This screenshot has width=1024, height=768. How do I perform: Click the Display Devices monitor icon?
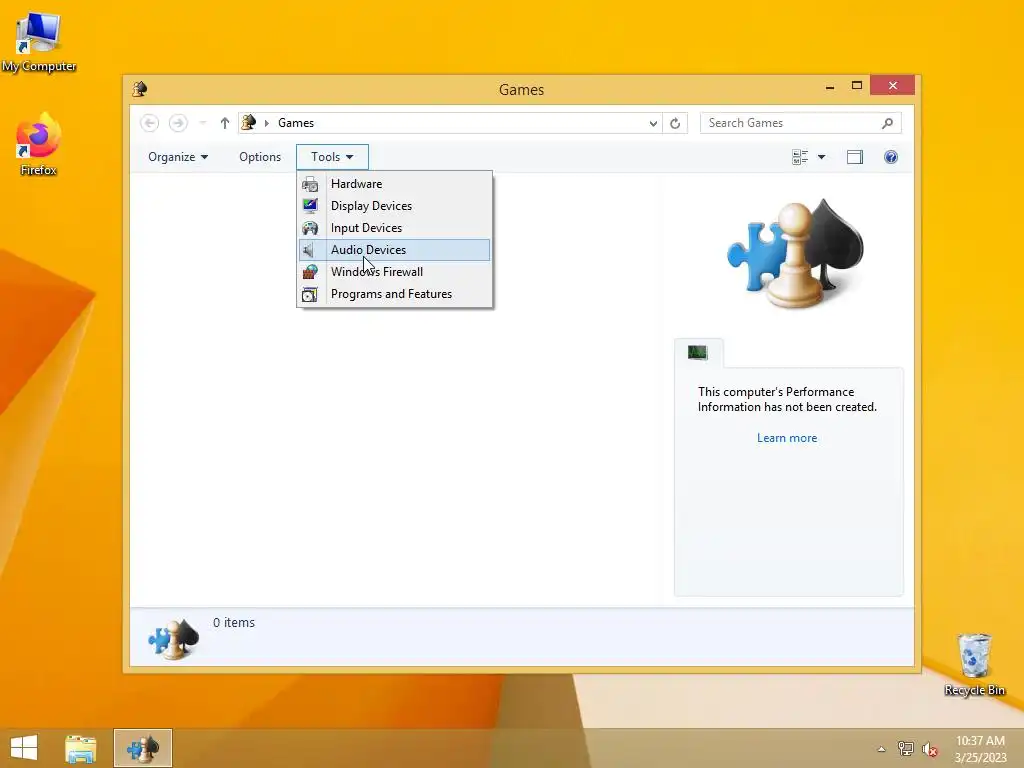[310, 206]
